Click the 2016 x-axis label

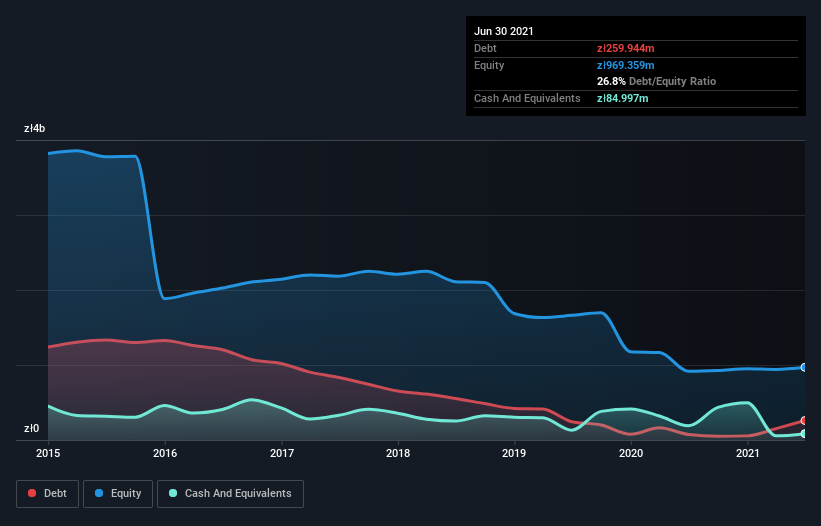[x=165, y=453]
